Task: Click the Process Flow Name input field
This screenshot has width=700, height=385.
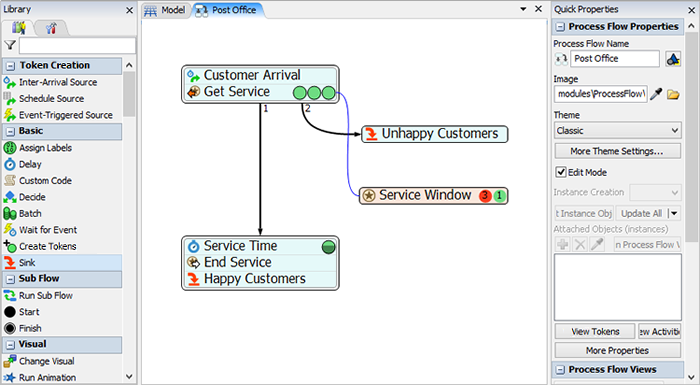Action: click(615, 59)
